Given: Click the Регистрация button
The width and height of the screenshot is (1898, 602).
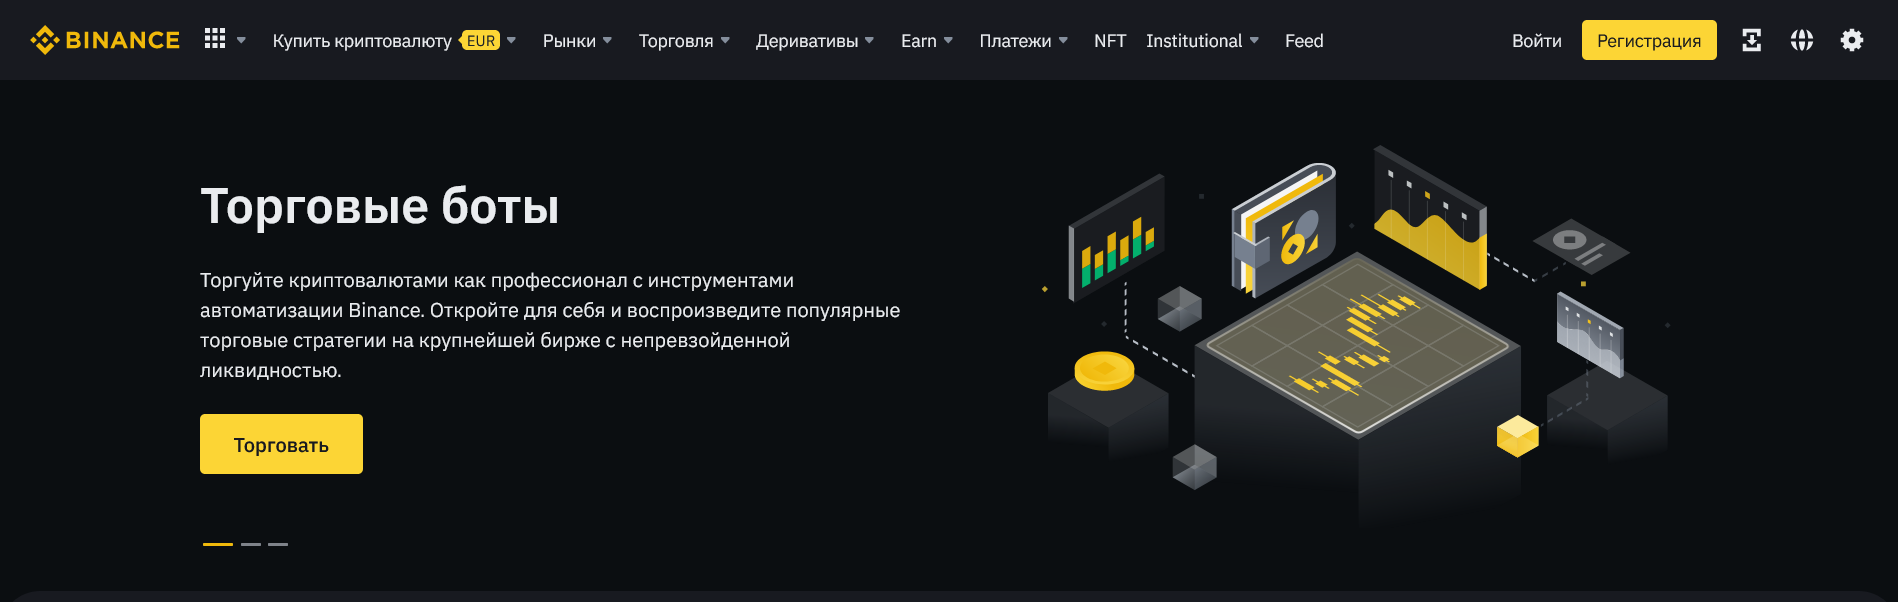Looking at the screenshot, I should pyautogui.click(x=1649, y=40).
